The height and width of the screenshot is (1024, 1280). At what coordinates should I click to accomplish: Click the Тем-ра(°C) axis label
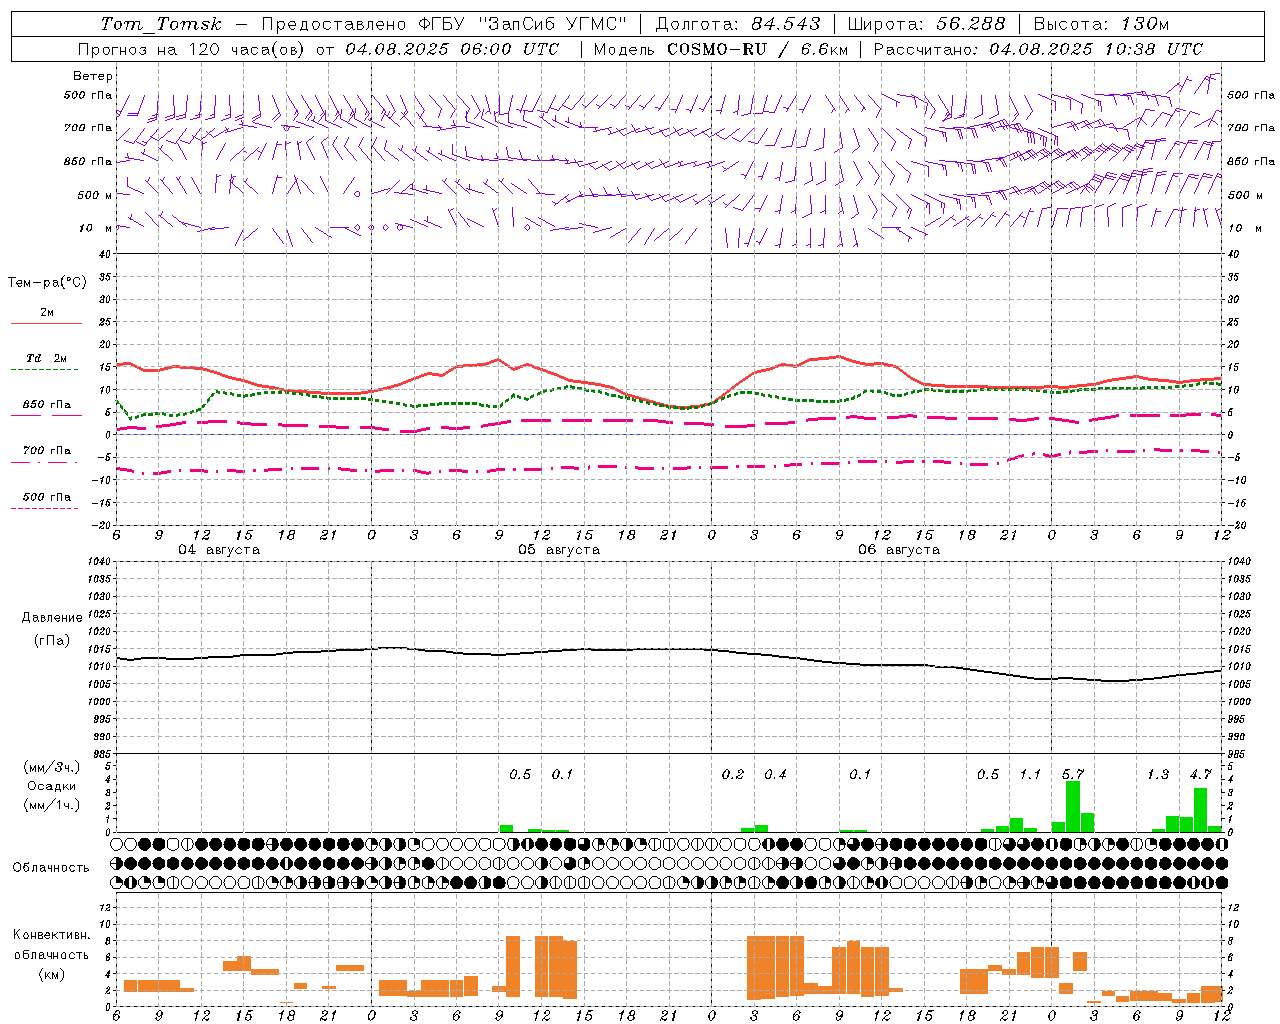click(x=47, y=283)
